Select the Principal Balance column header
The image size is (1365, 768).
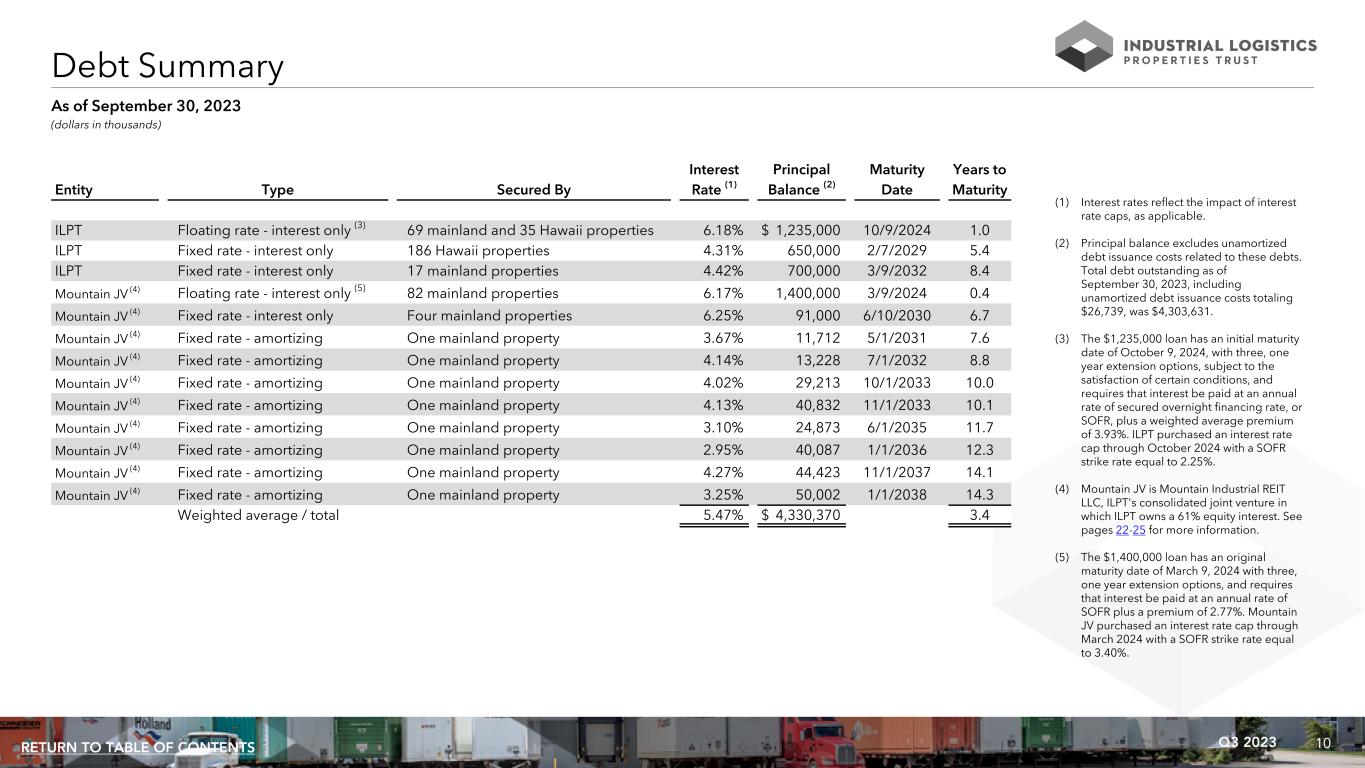point(802,180)
